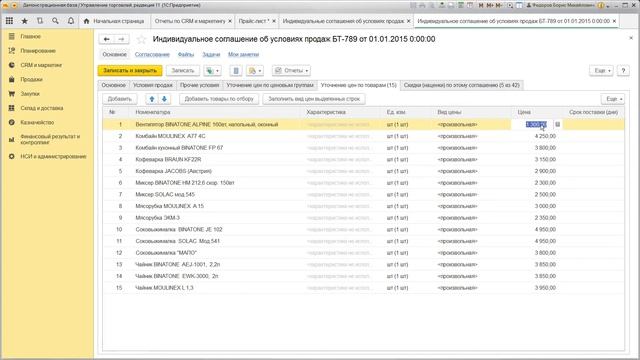
Task: Click the Финансовый результат sidebar icon
Action: coord(11,140)
